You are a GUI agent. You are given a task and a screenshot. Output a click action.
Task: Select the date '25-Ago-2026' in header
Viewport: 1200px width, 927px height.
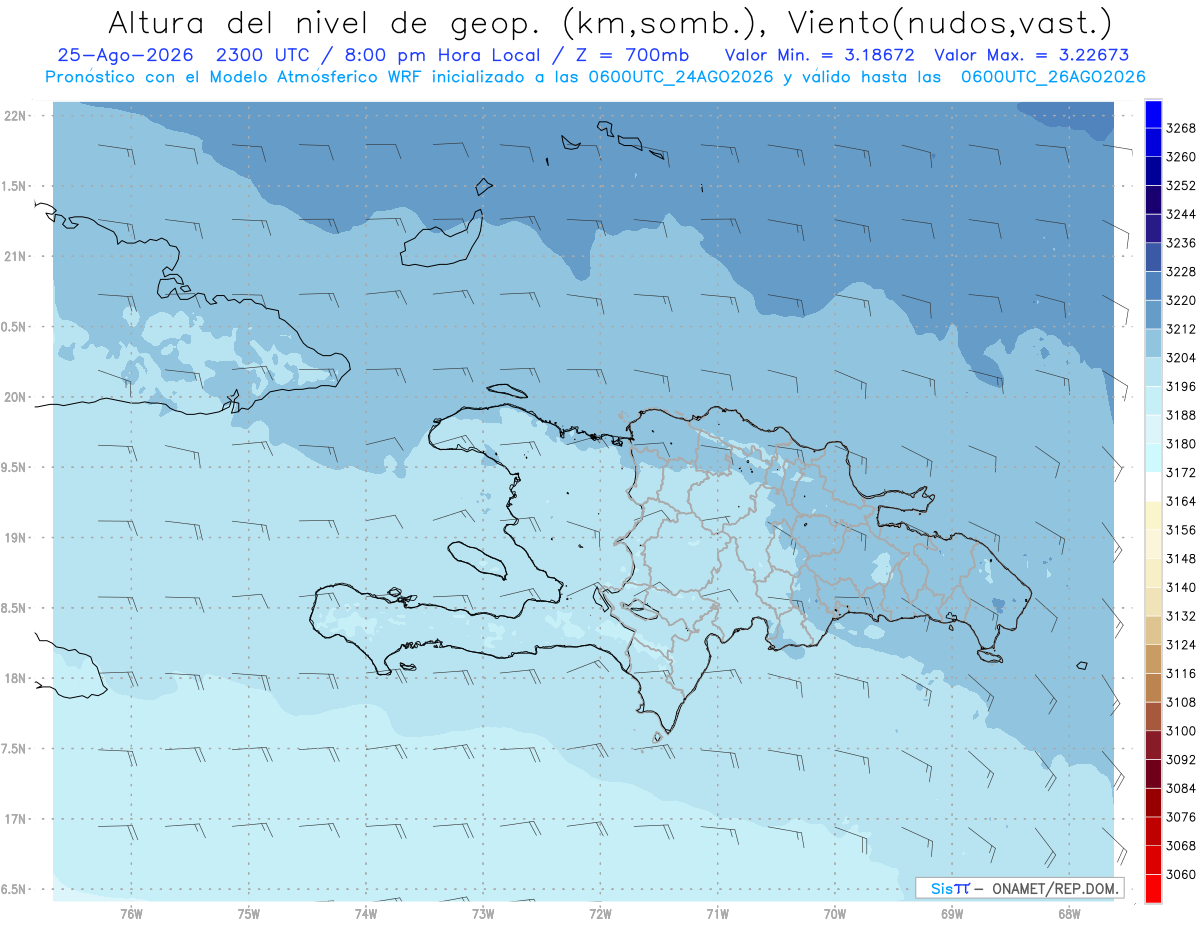click(x=123, y=56)
